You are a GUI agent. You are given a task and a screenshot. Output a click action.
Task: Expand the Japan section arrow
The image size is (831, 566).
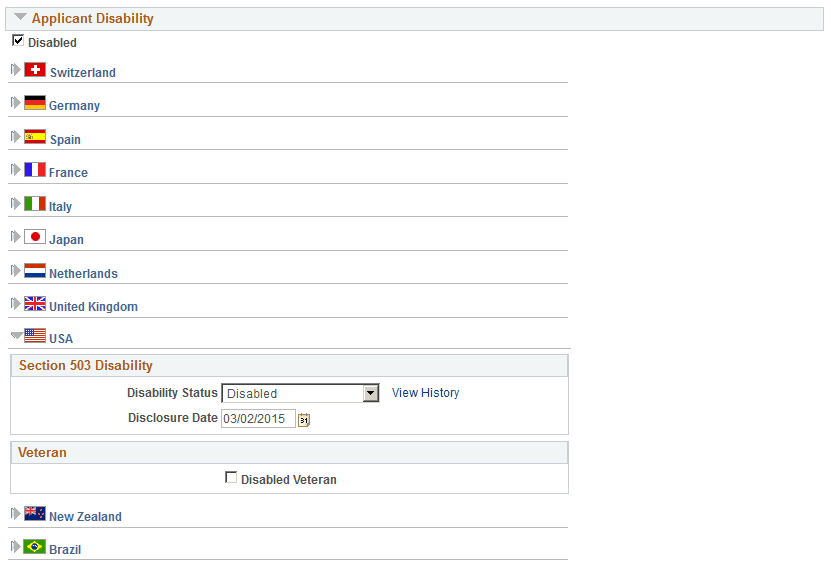click(15, 236)
